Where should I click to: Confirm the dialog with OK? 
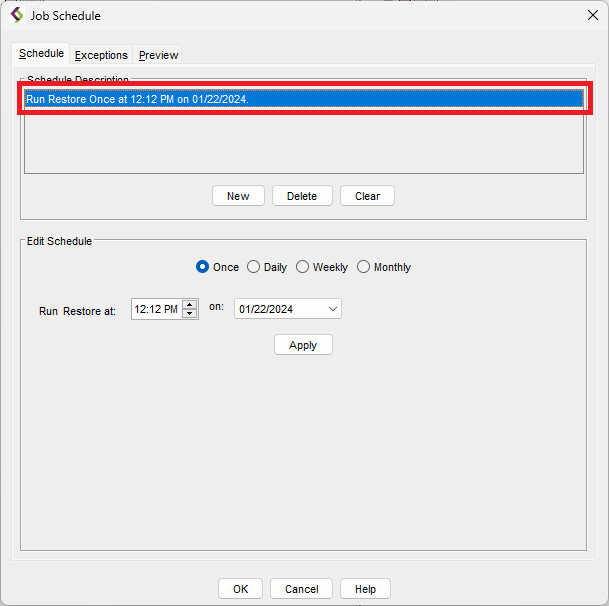point(240,589)
